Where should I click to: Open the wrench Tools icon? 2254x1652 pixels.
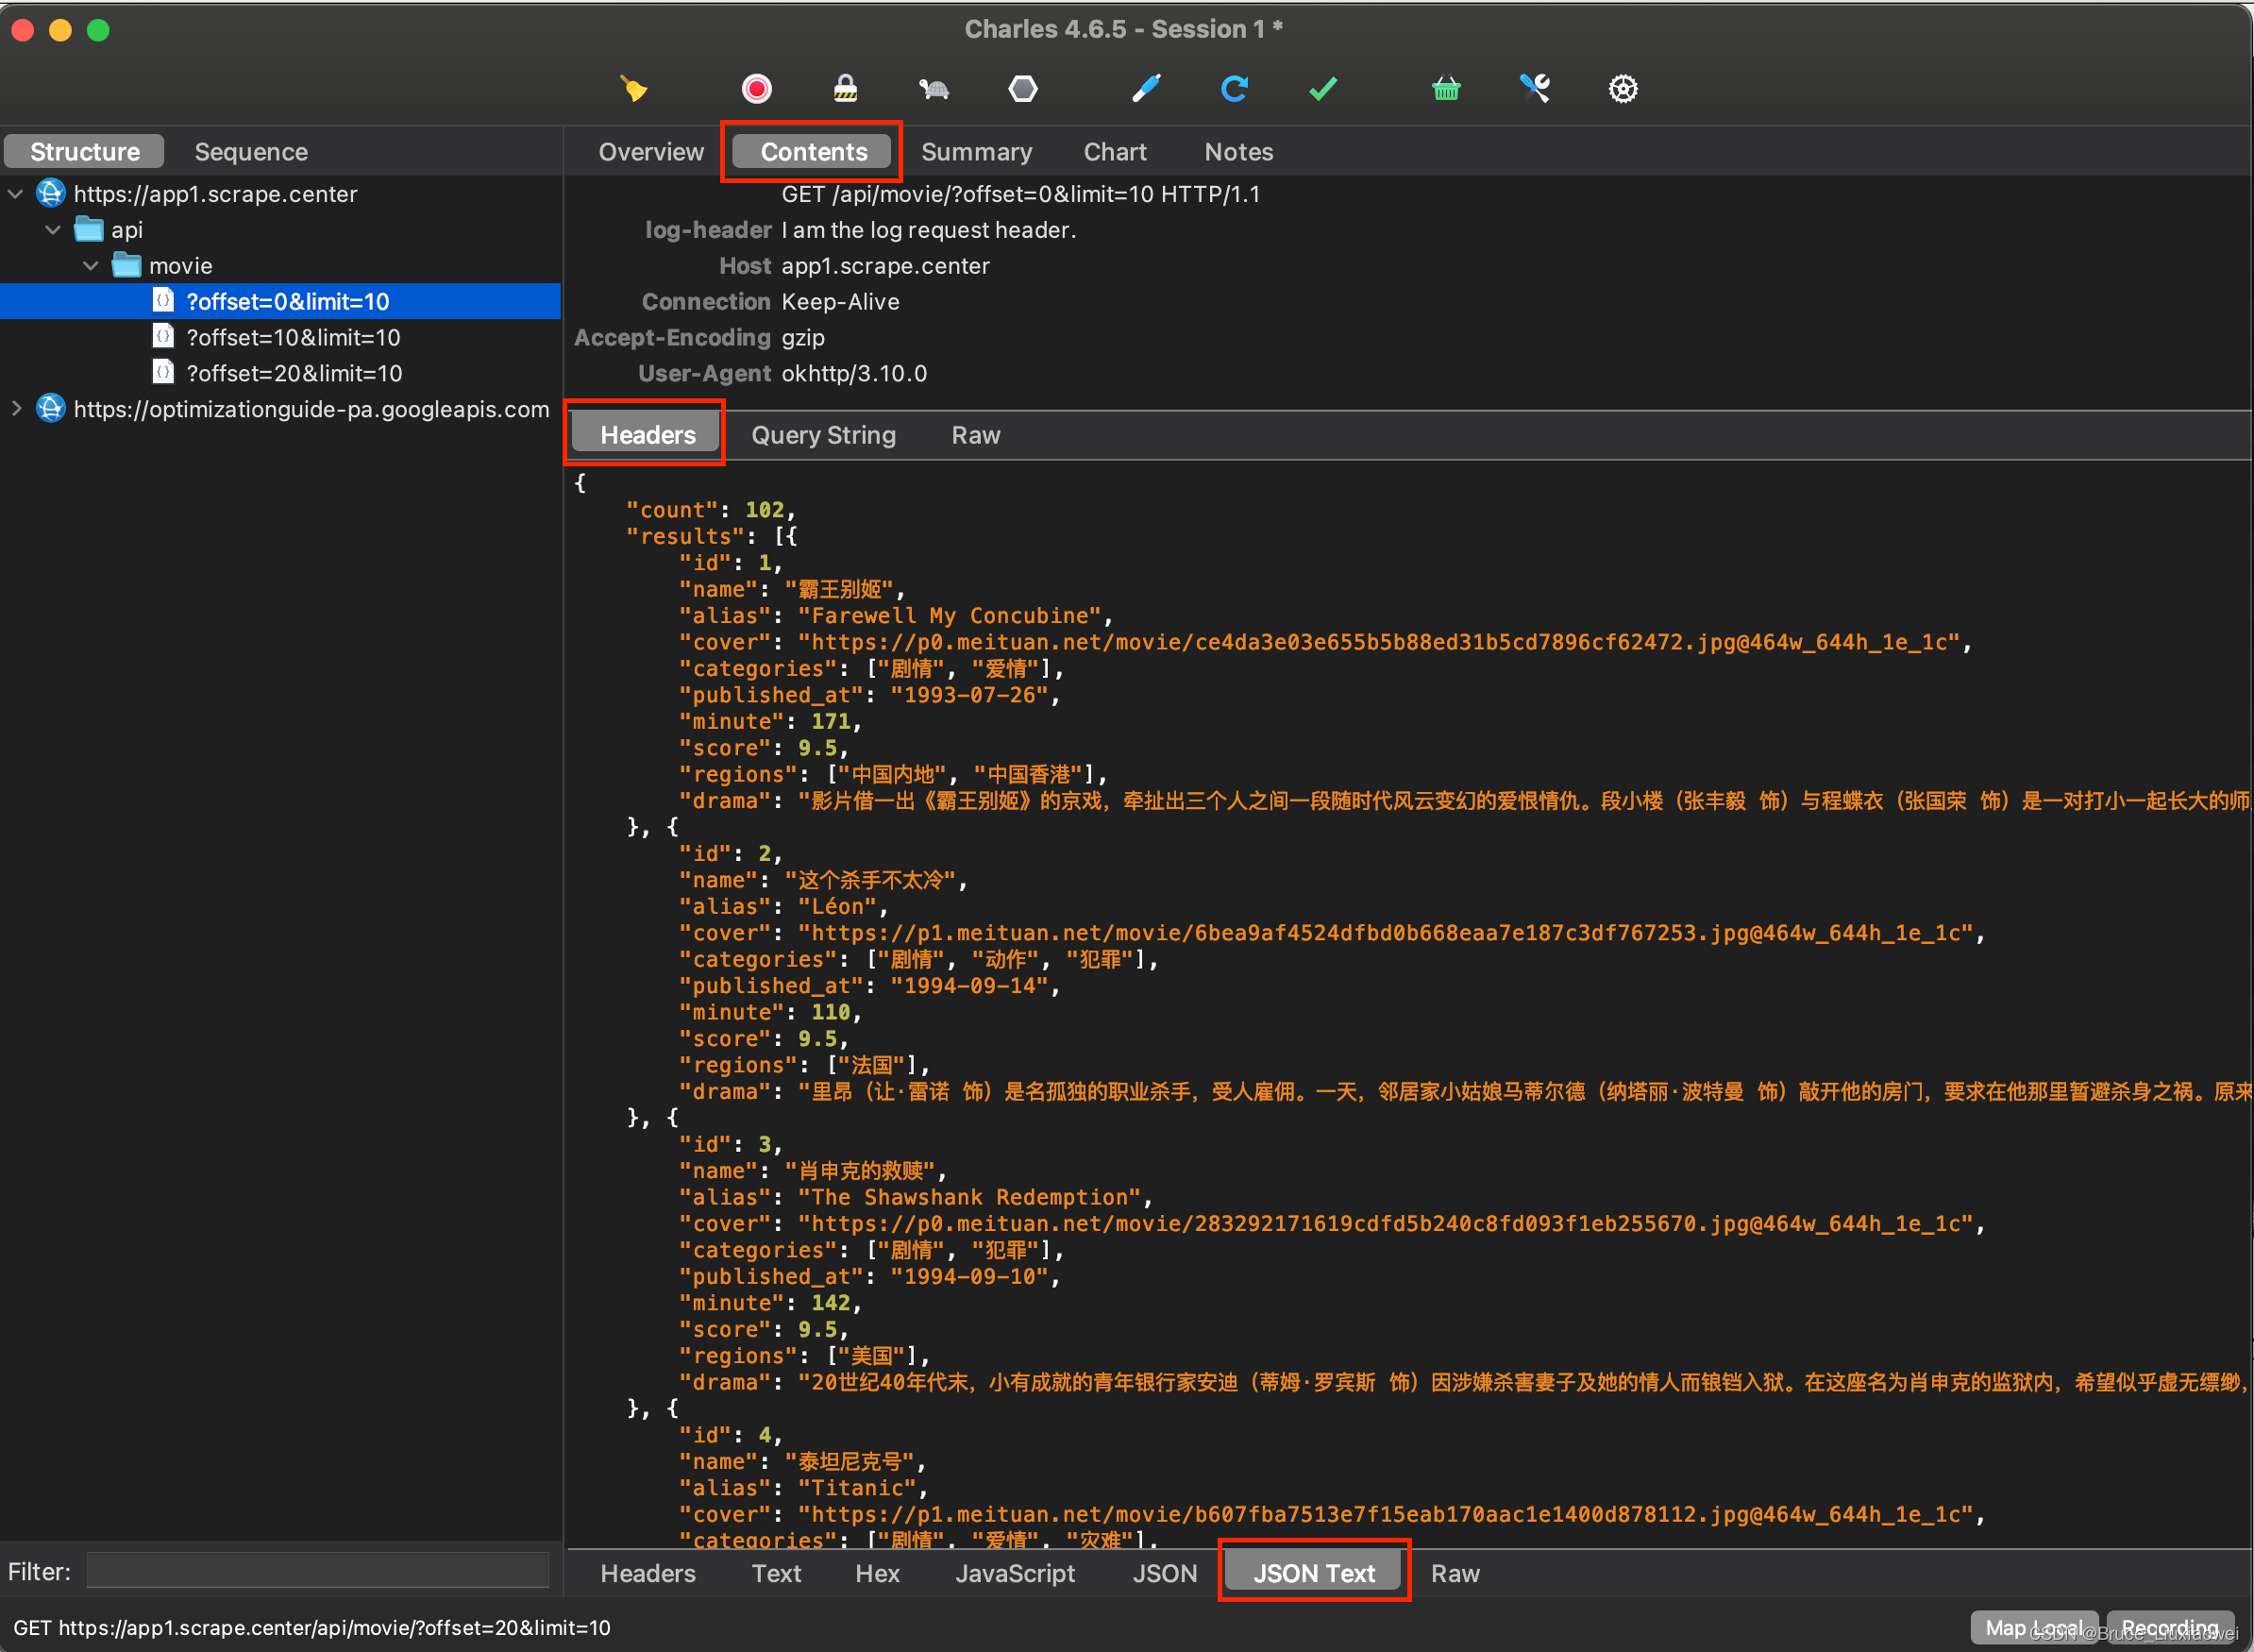(x=1534, y=89)
